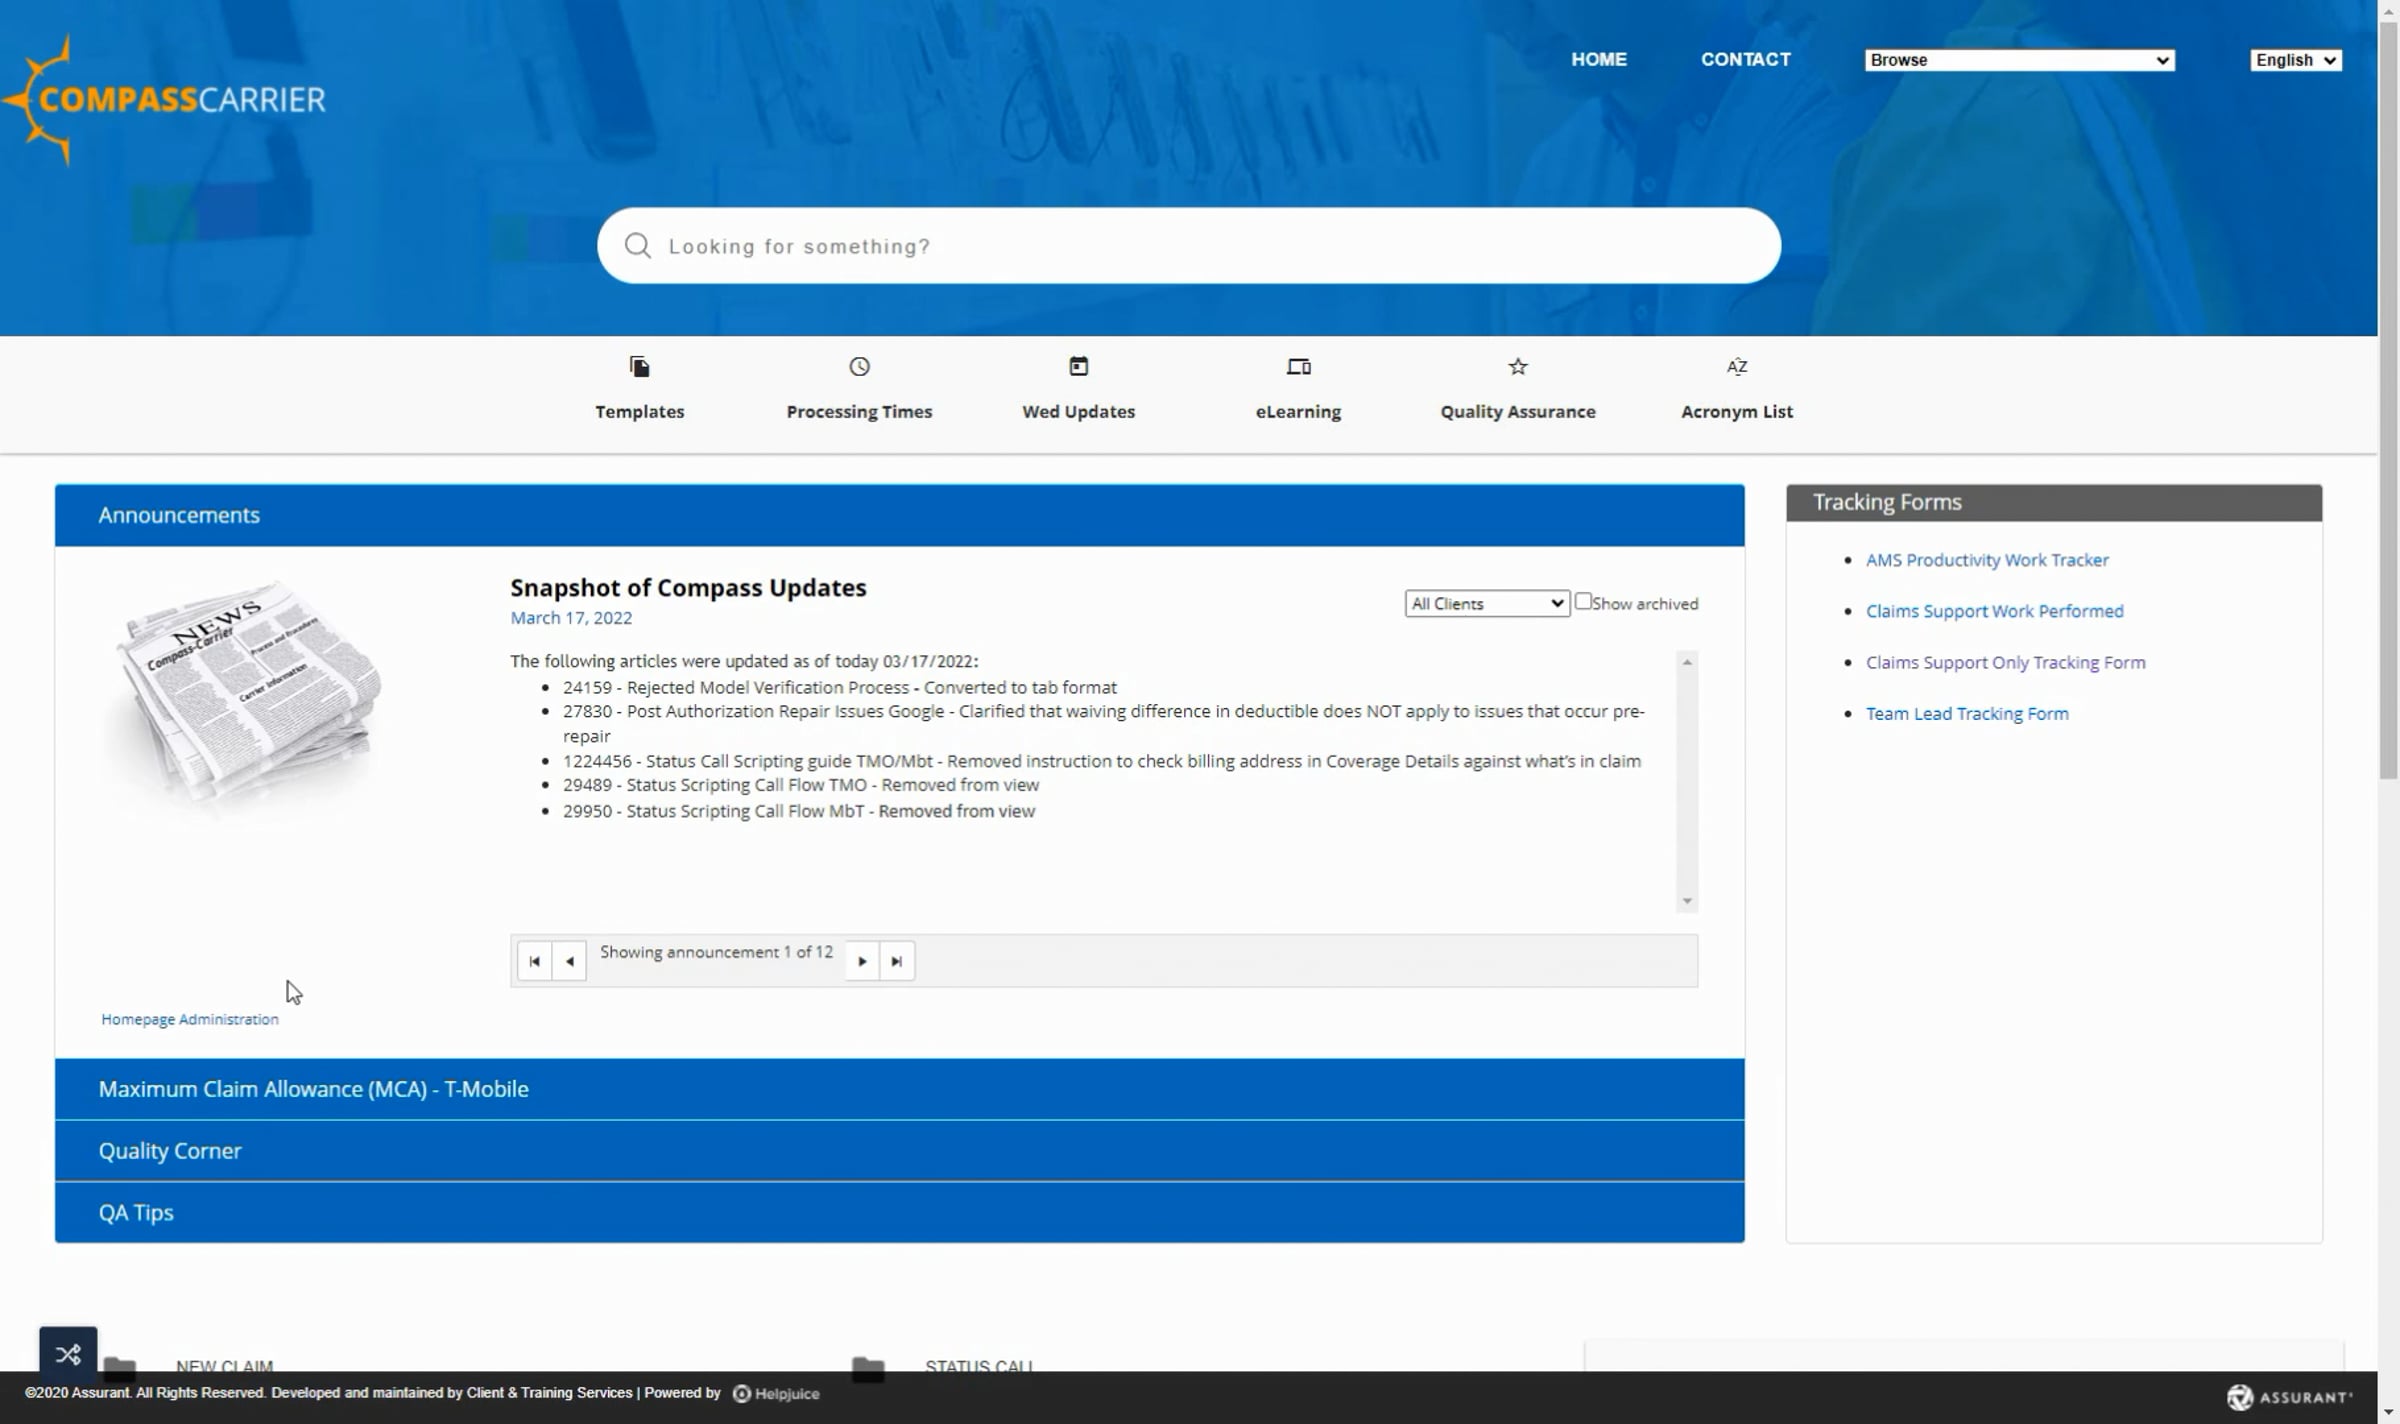The height and width of the screenshot is (1424, 2400).
Task: Select the Templates label
Action: click(x=640, y=411)
